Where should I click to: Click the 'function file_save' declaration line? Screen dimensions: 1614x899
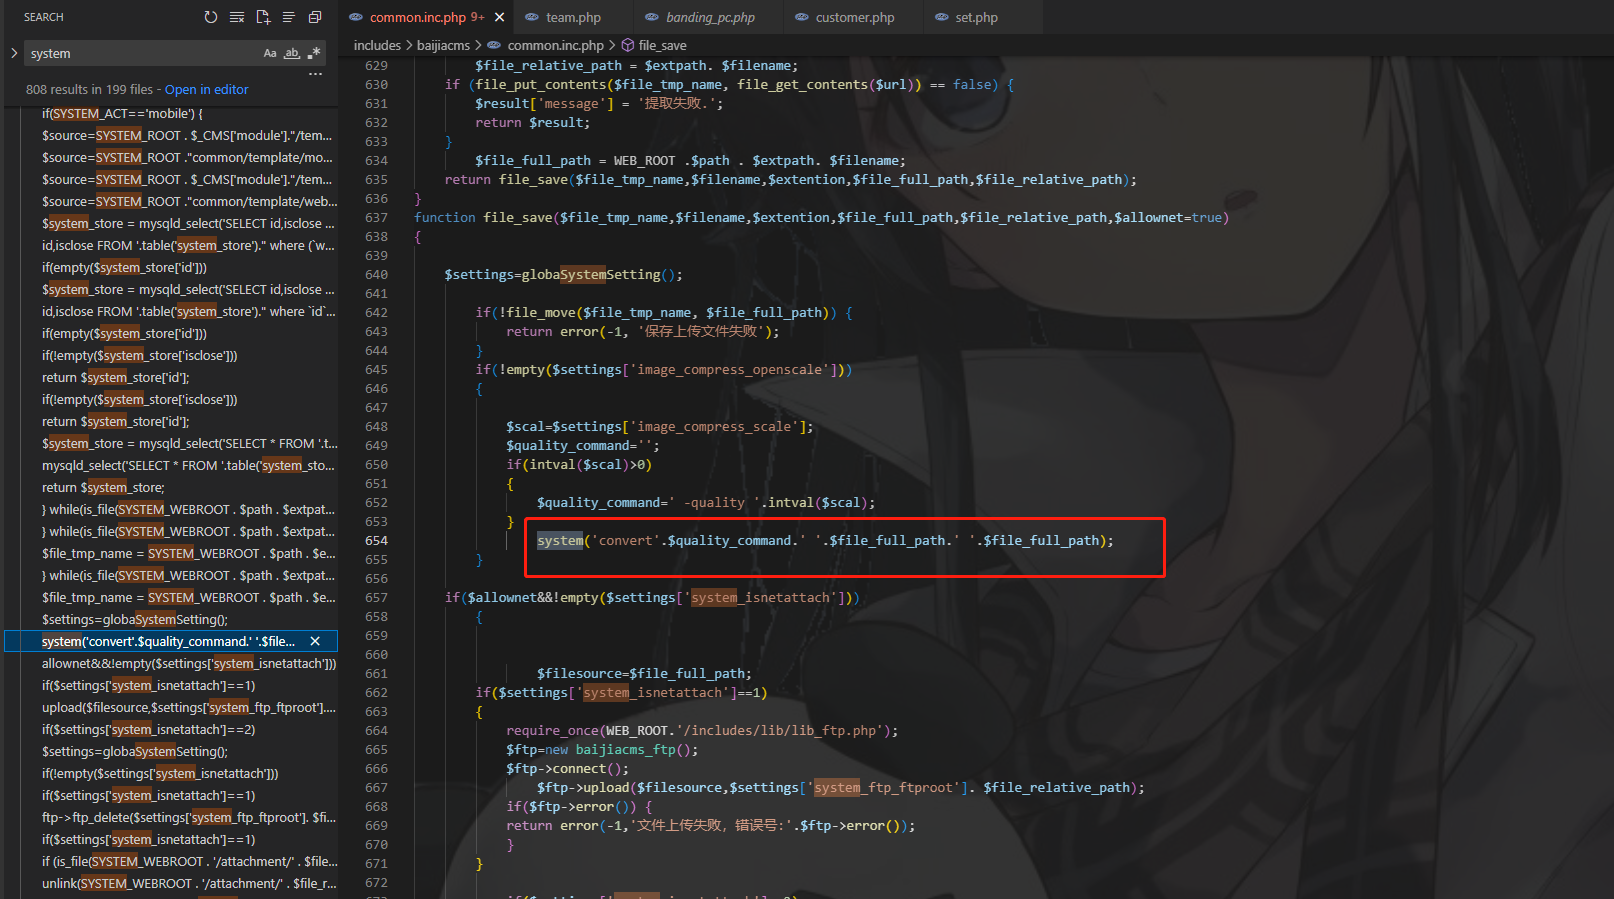[822, 218]
